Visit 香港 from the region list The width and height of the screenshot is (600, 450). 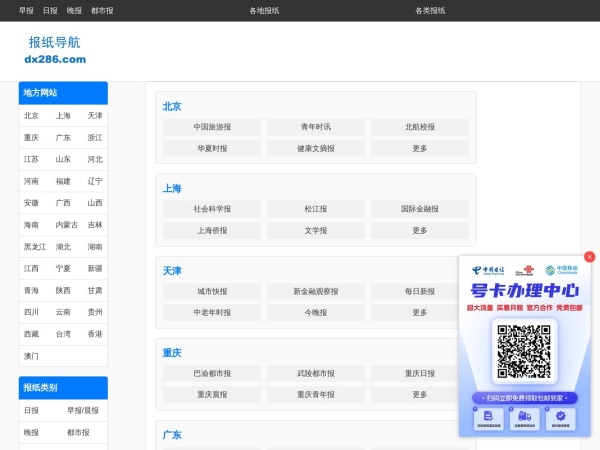95,334
